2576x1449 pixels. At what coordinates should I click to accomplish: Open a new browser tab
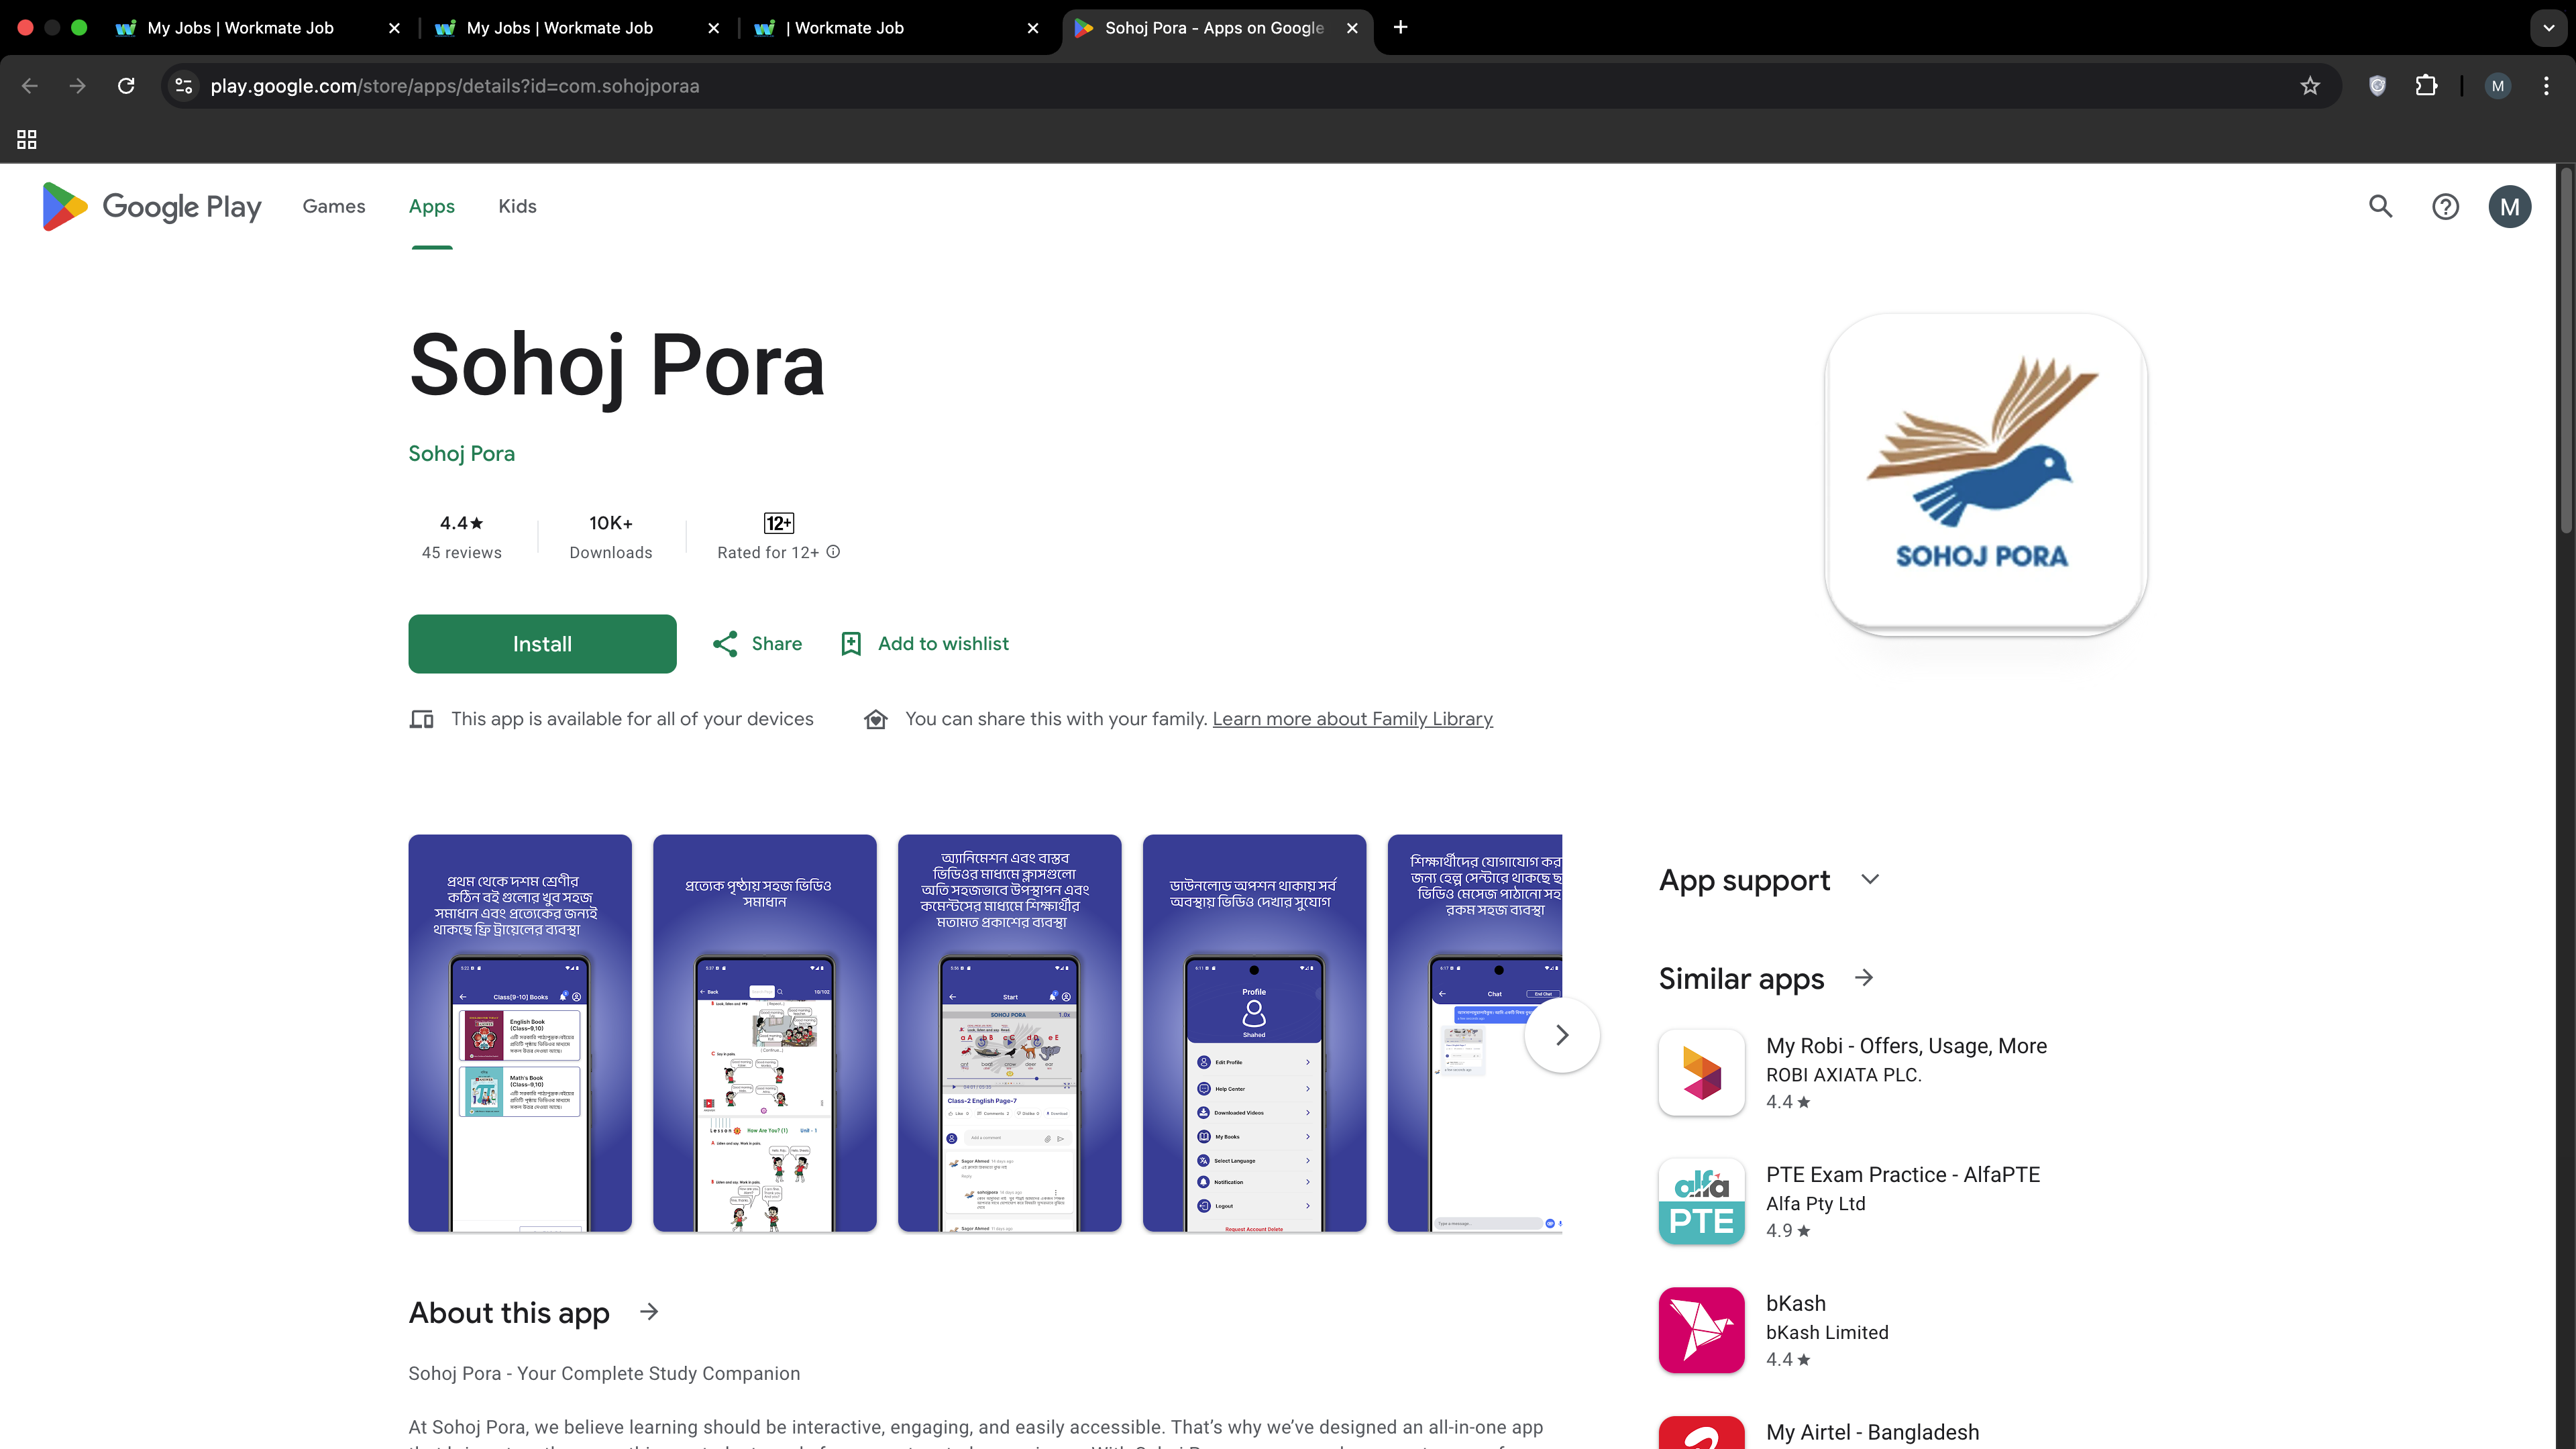tap(1400, 28)
